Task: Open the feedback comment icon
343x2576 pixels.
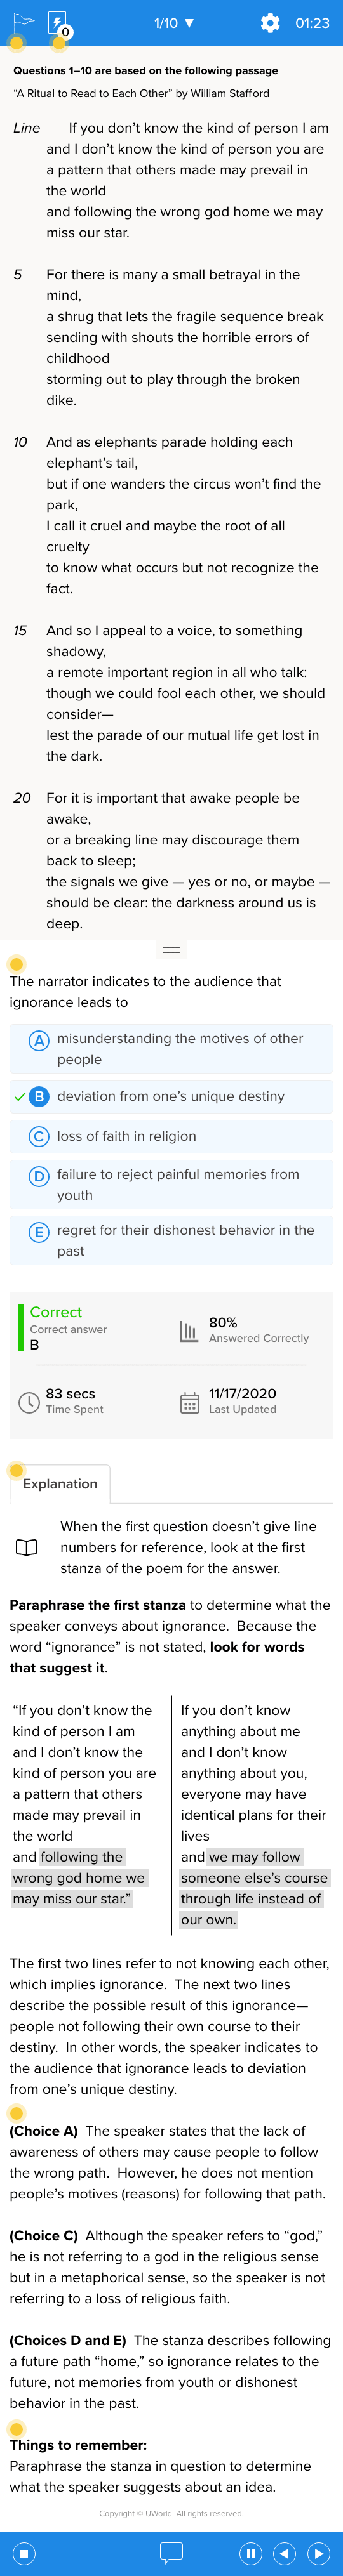Action: (x=171, y=2553)
